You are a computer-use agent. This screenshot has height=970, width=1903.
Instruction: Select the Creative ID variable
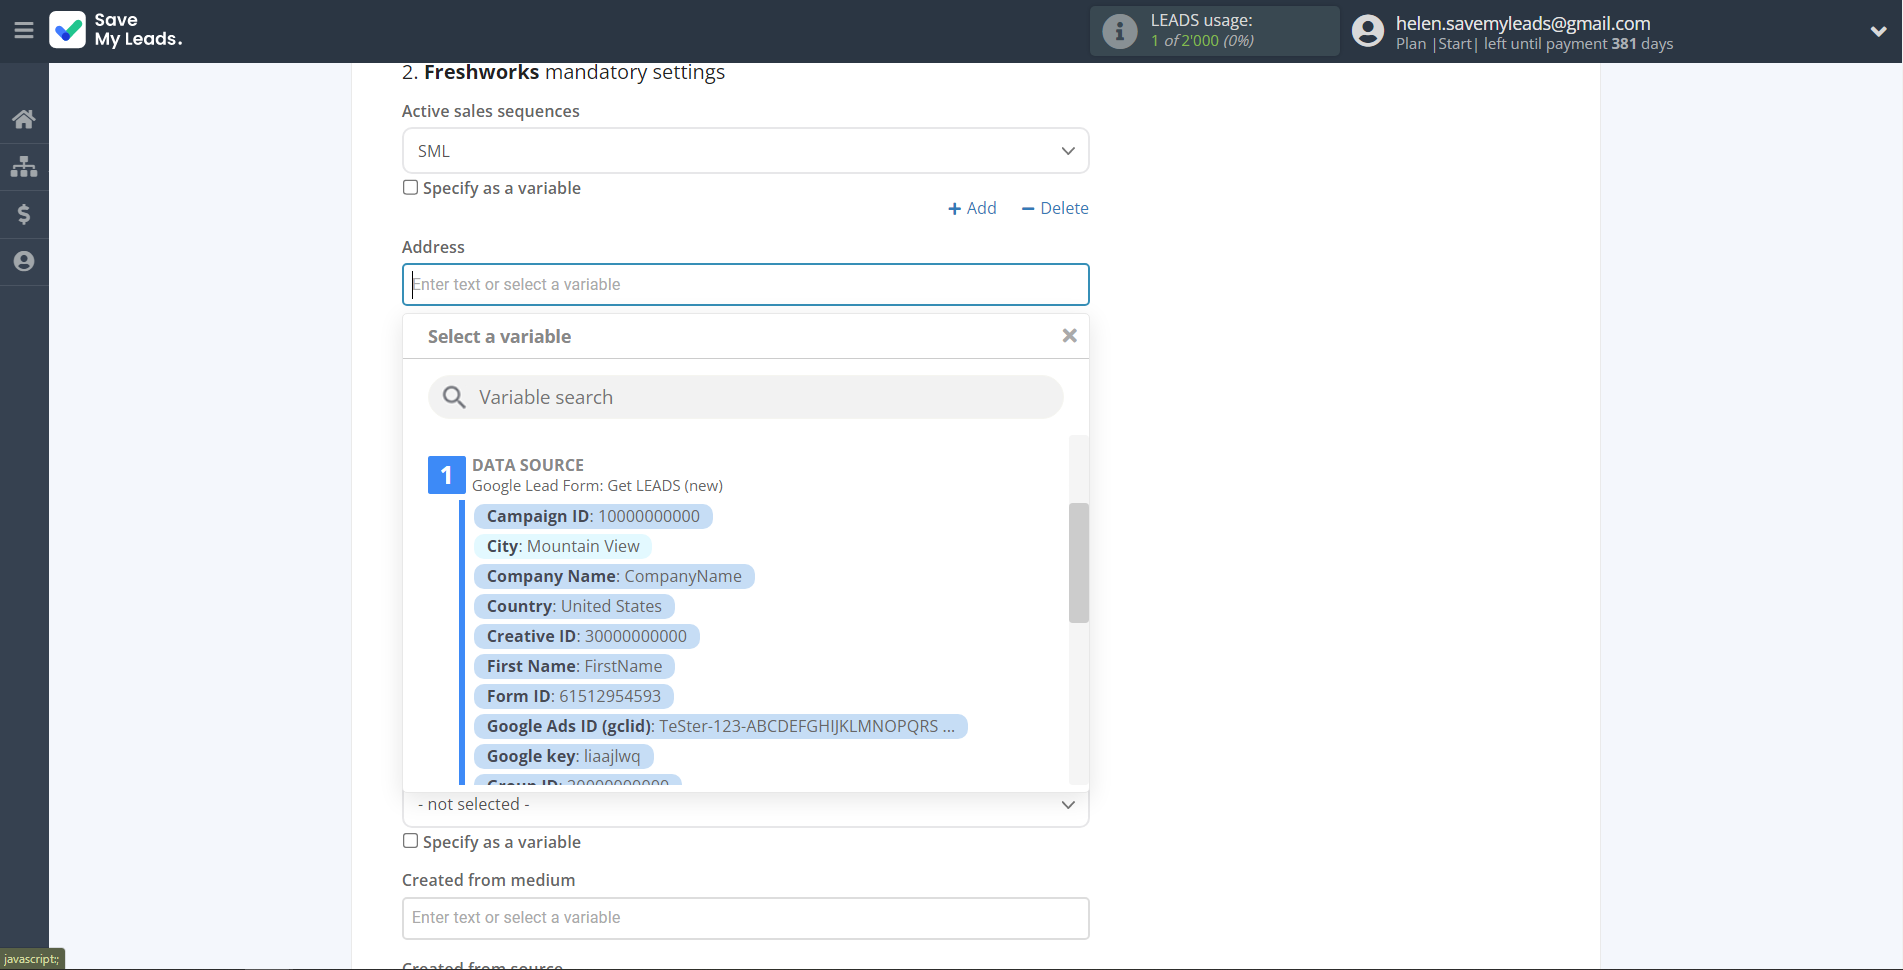point(587,636)
